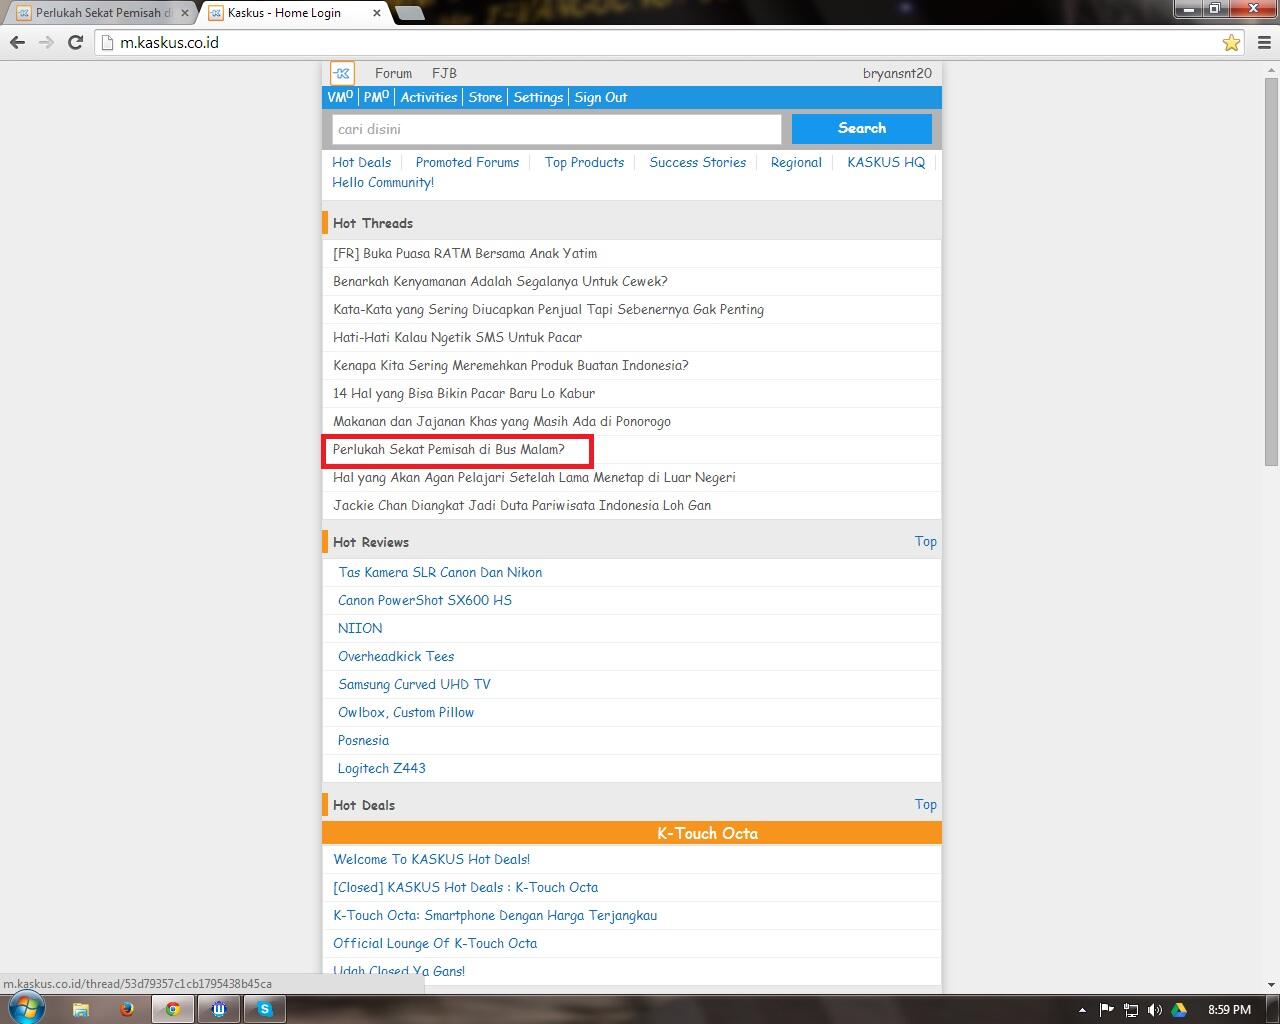Open thread 'Jackie Chan Diangkat Jadi Duta Pariwisata'
The width and height of the screenshot is (1280, 1024).
(522, 505)
